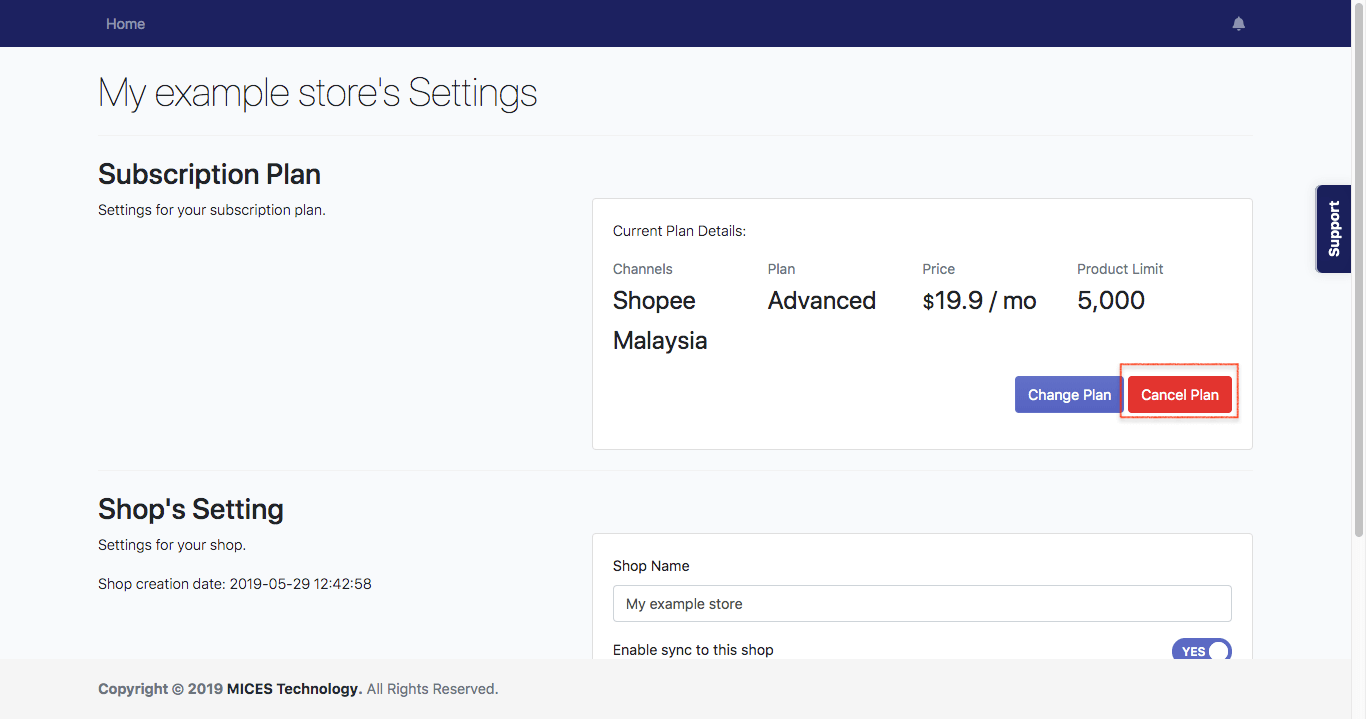Click the 5,000 product limit value
This screenshot has height=719, width=1366.
(1110, 301)
